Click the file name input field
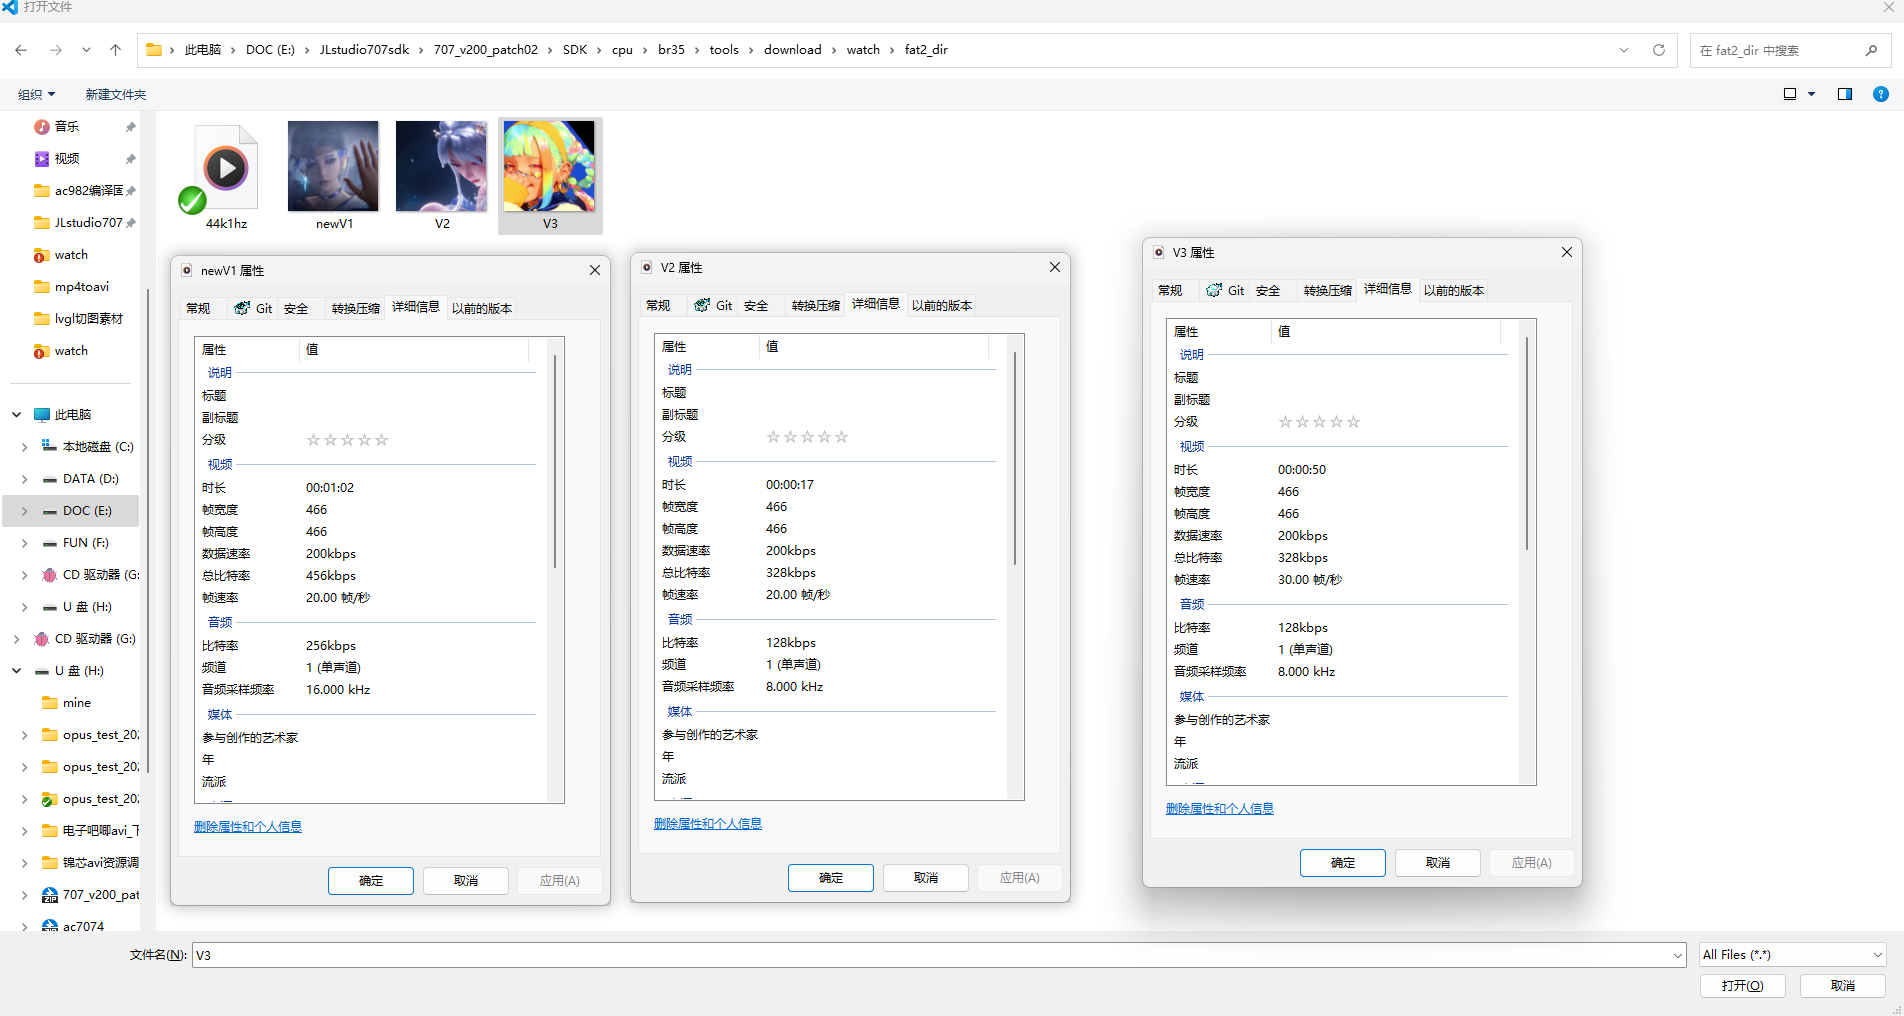This screenshot has width=1904, height=1016. [x=940, y=955]
